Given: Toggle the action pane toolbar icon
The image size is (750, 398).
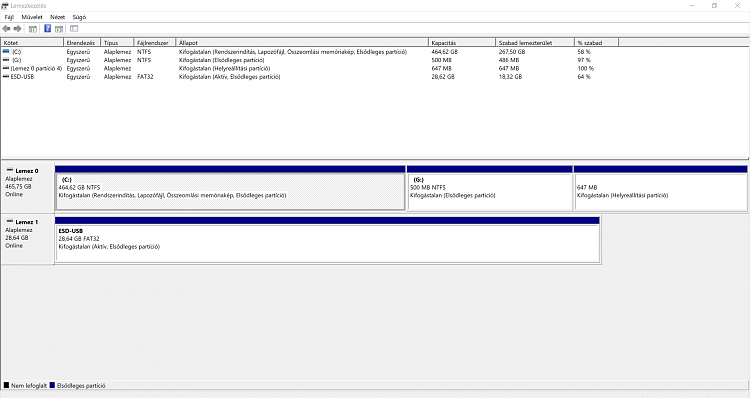Looking at the screenshot, I should coord(59,29).
